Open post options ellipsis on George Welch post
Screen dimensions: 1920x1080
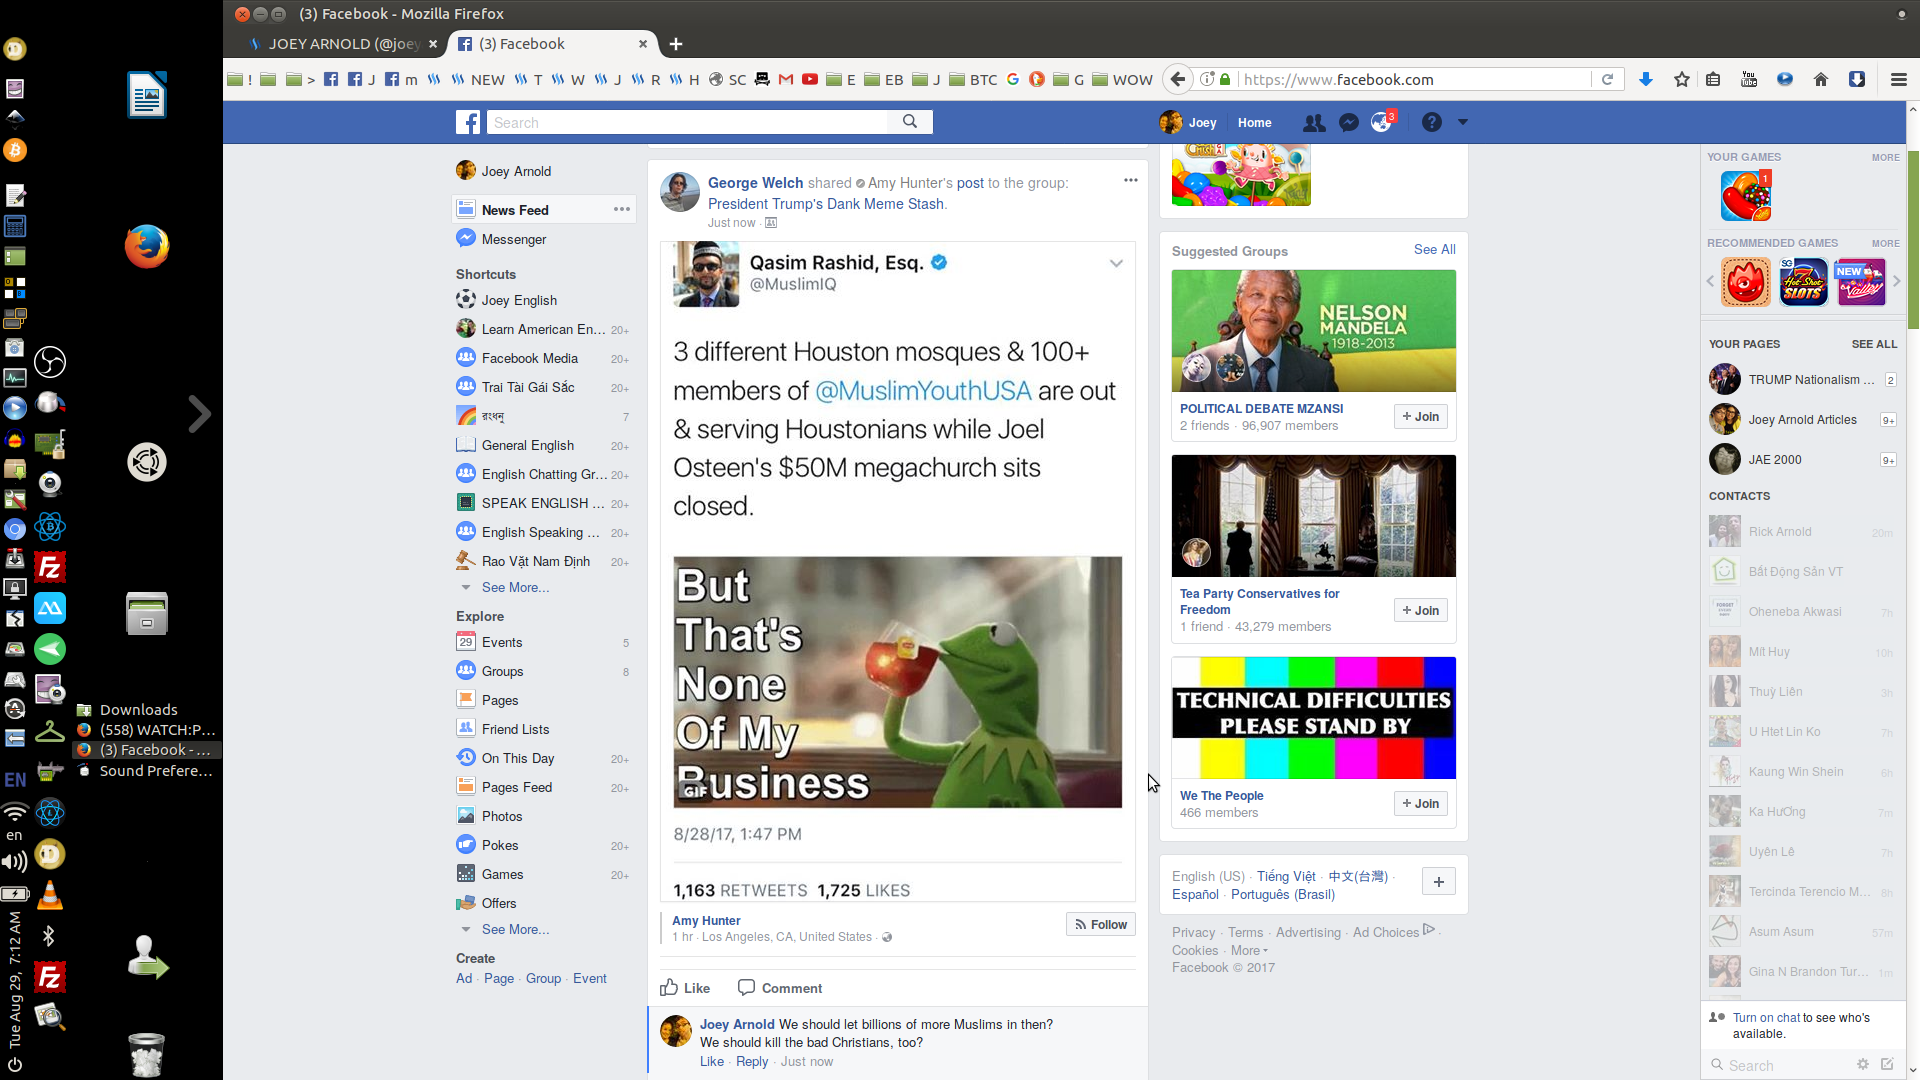[1131, 180]
